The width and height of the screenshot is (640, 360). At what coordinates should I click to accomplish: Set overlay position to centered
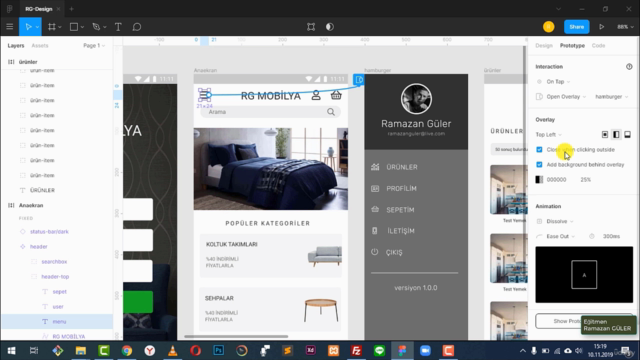[x=605, y=135]
